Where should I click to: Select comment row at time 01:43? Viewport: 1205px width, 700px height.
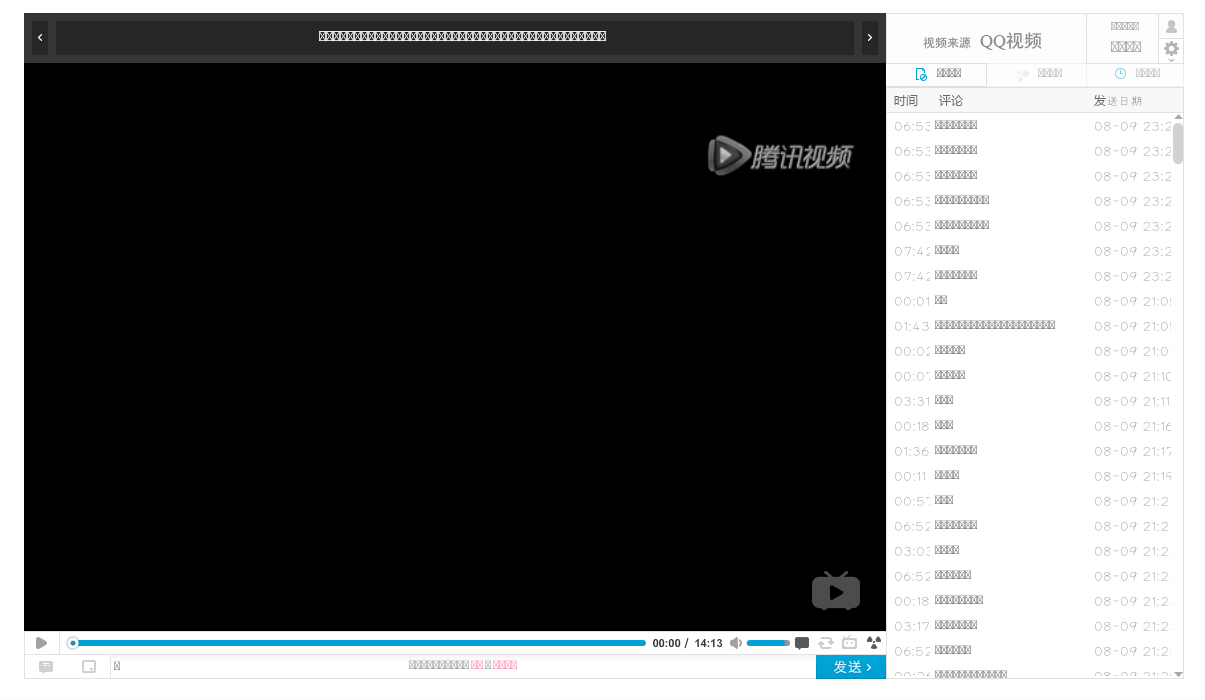pyautogui.click(x=1029, y=326)
